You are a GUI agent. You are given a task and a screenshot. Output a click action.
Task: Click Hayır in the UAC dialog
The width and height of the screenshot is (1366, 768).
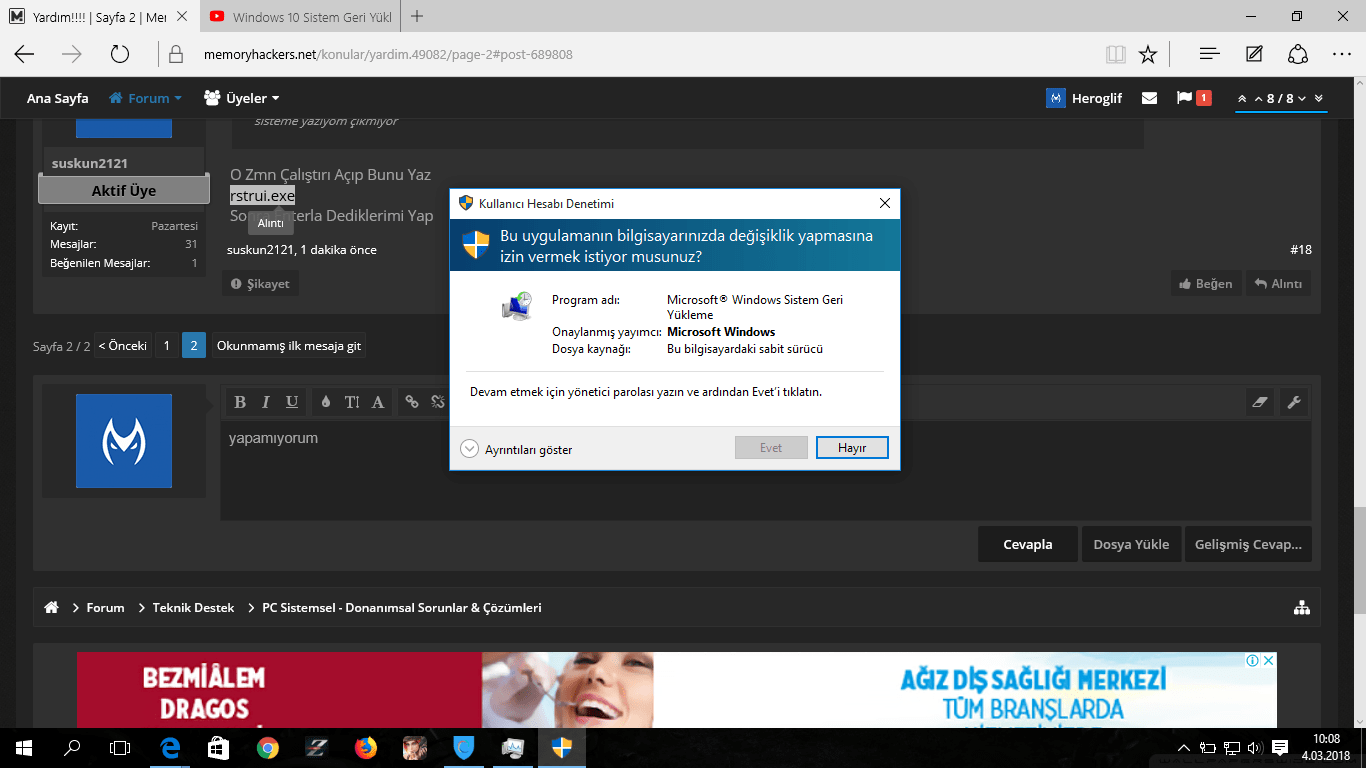[852, 448]
